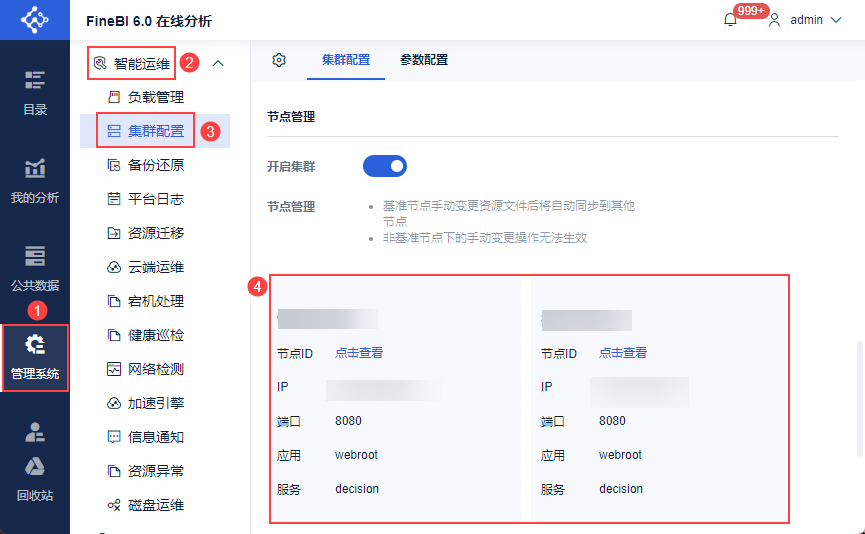
Task: Click 集群配置 menu icon
Action: click(114, 131)
